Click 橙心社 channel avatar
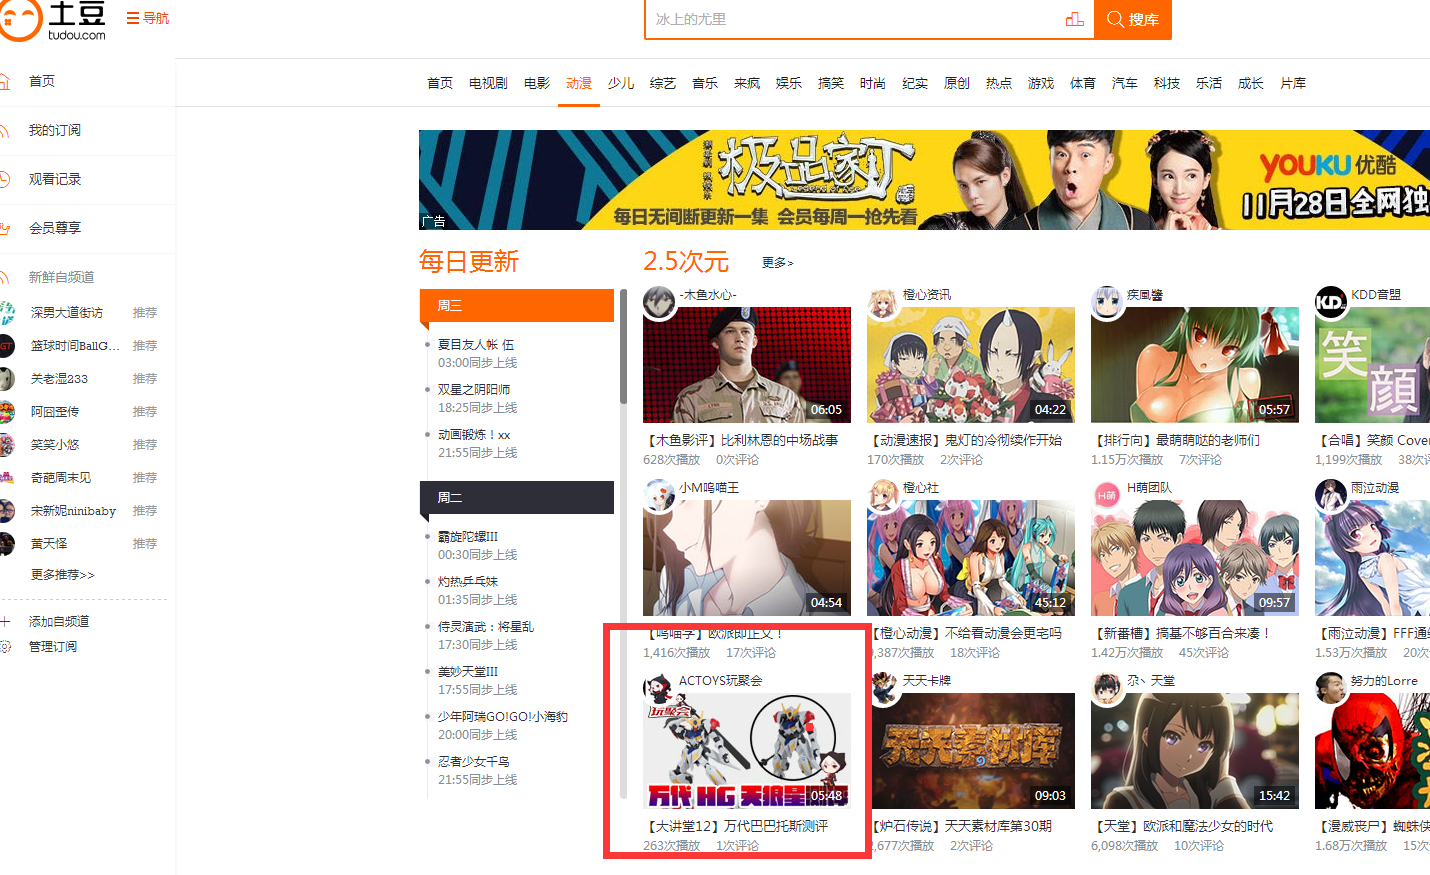1430x875 pixels. tap(883, 496)
